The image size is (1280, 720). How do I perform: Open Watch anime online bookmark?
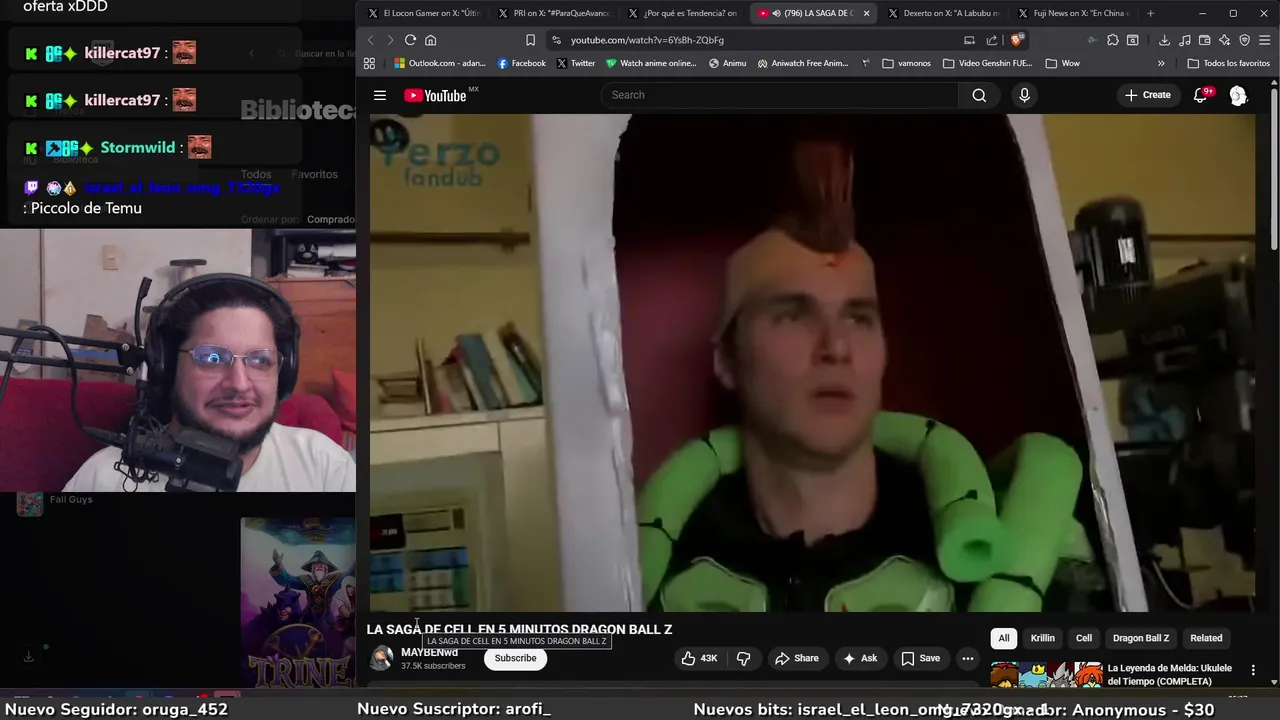click(651, 63)
